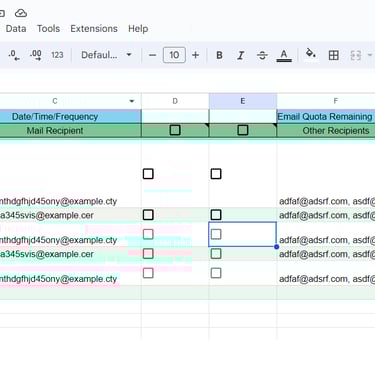
Task: Open the Default font family dropdown
Action: tap(106, 55)
